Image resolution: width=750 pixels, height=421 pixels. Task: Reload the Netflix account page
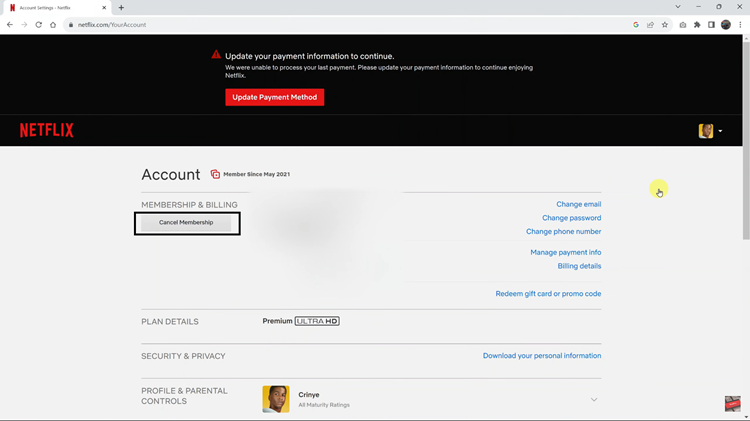pyautogui.click(x=39, y=25)
